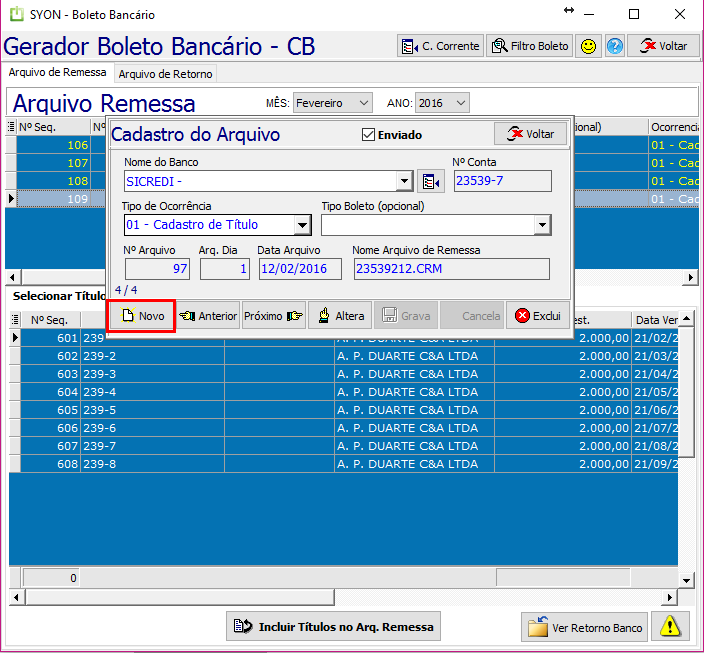
Task: Select title row 606 239-6
Action: click(343, 428)
